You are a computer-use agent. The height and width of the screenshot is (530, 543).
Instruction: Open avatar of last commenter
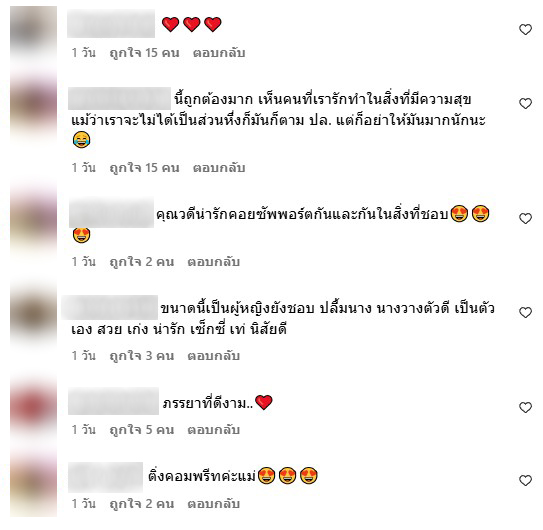point(34,485)
